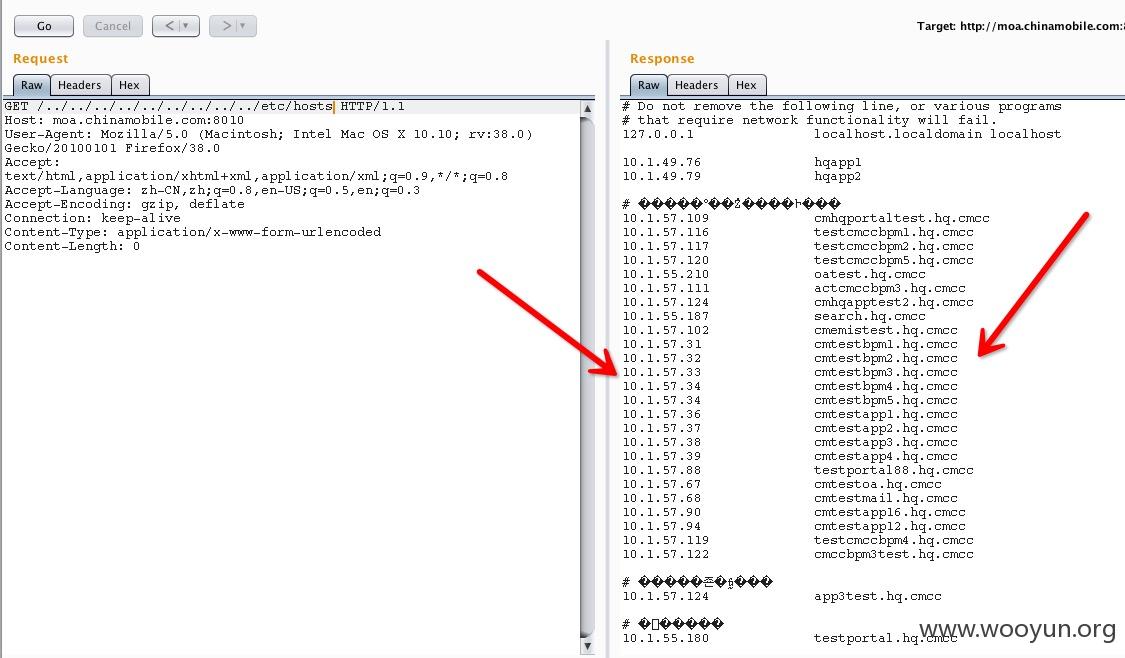Click testcmccbpm1.hq.cmcc hostname
1125x658 pixels.
click(x=894, y=232)
